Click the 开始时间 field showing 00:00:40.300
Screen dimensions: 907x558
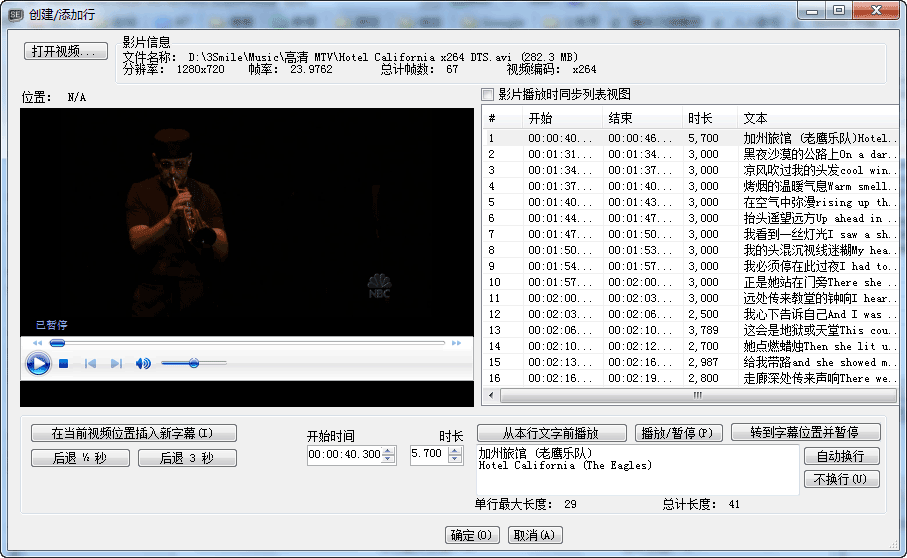[345, 454]
